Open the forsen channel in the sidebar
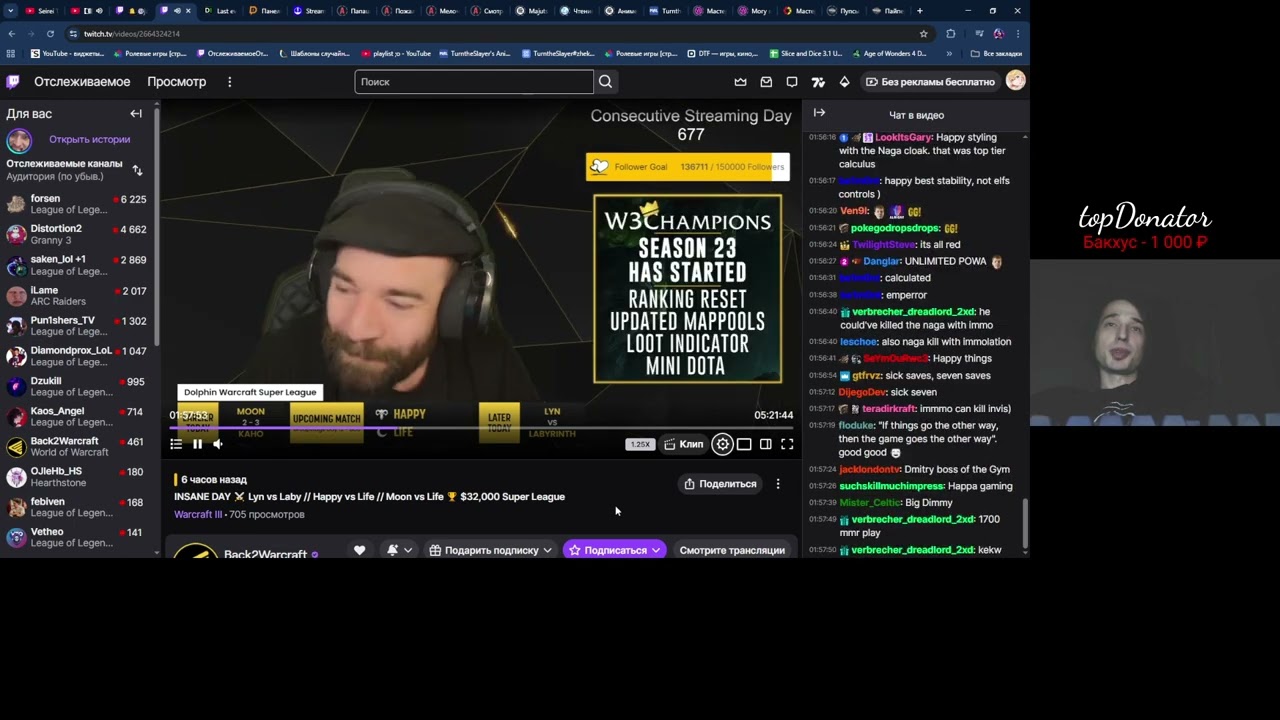The width and height of the screenshot is (1280, 720). 77,204
